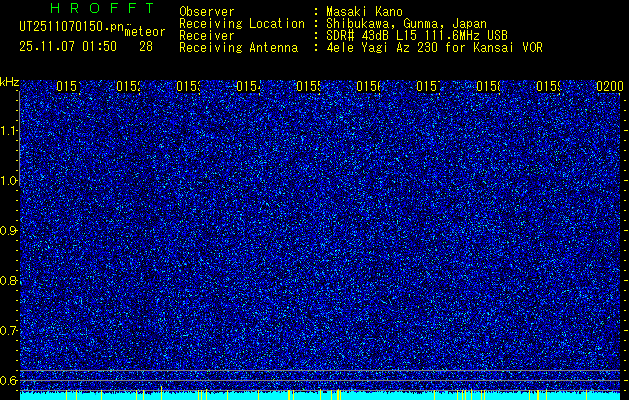Click the 1.0 frequency axis label
This screenshot has height=400, width=629.
[10, 181]
